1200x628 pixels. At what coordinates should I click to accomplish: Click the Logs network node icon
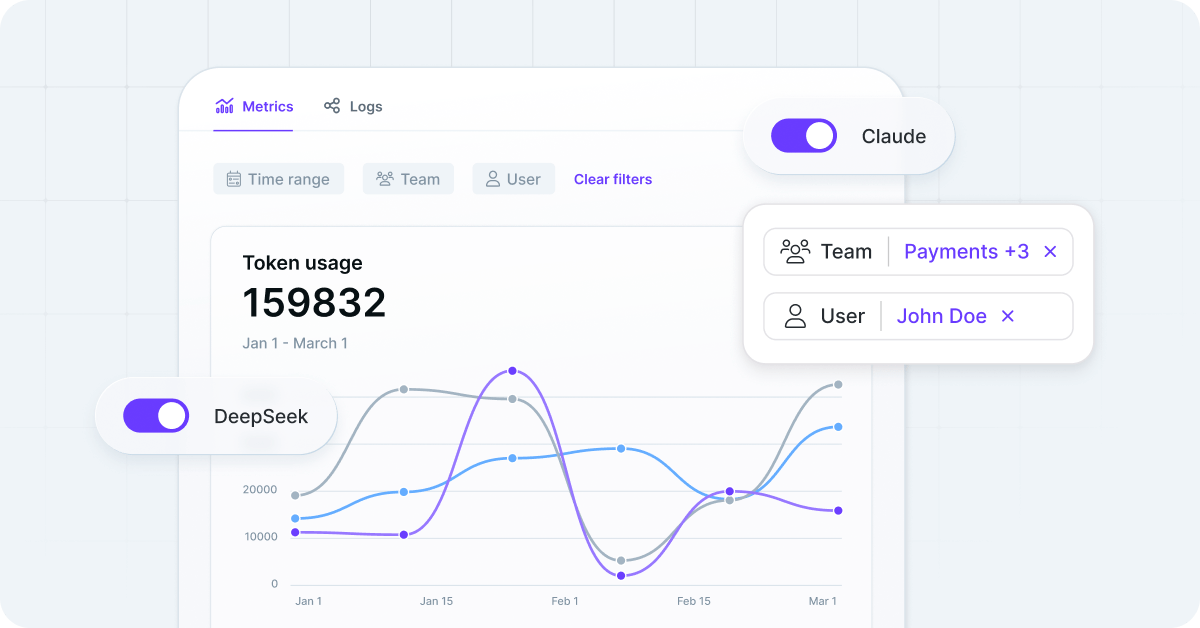[x=332, y=105]
